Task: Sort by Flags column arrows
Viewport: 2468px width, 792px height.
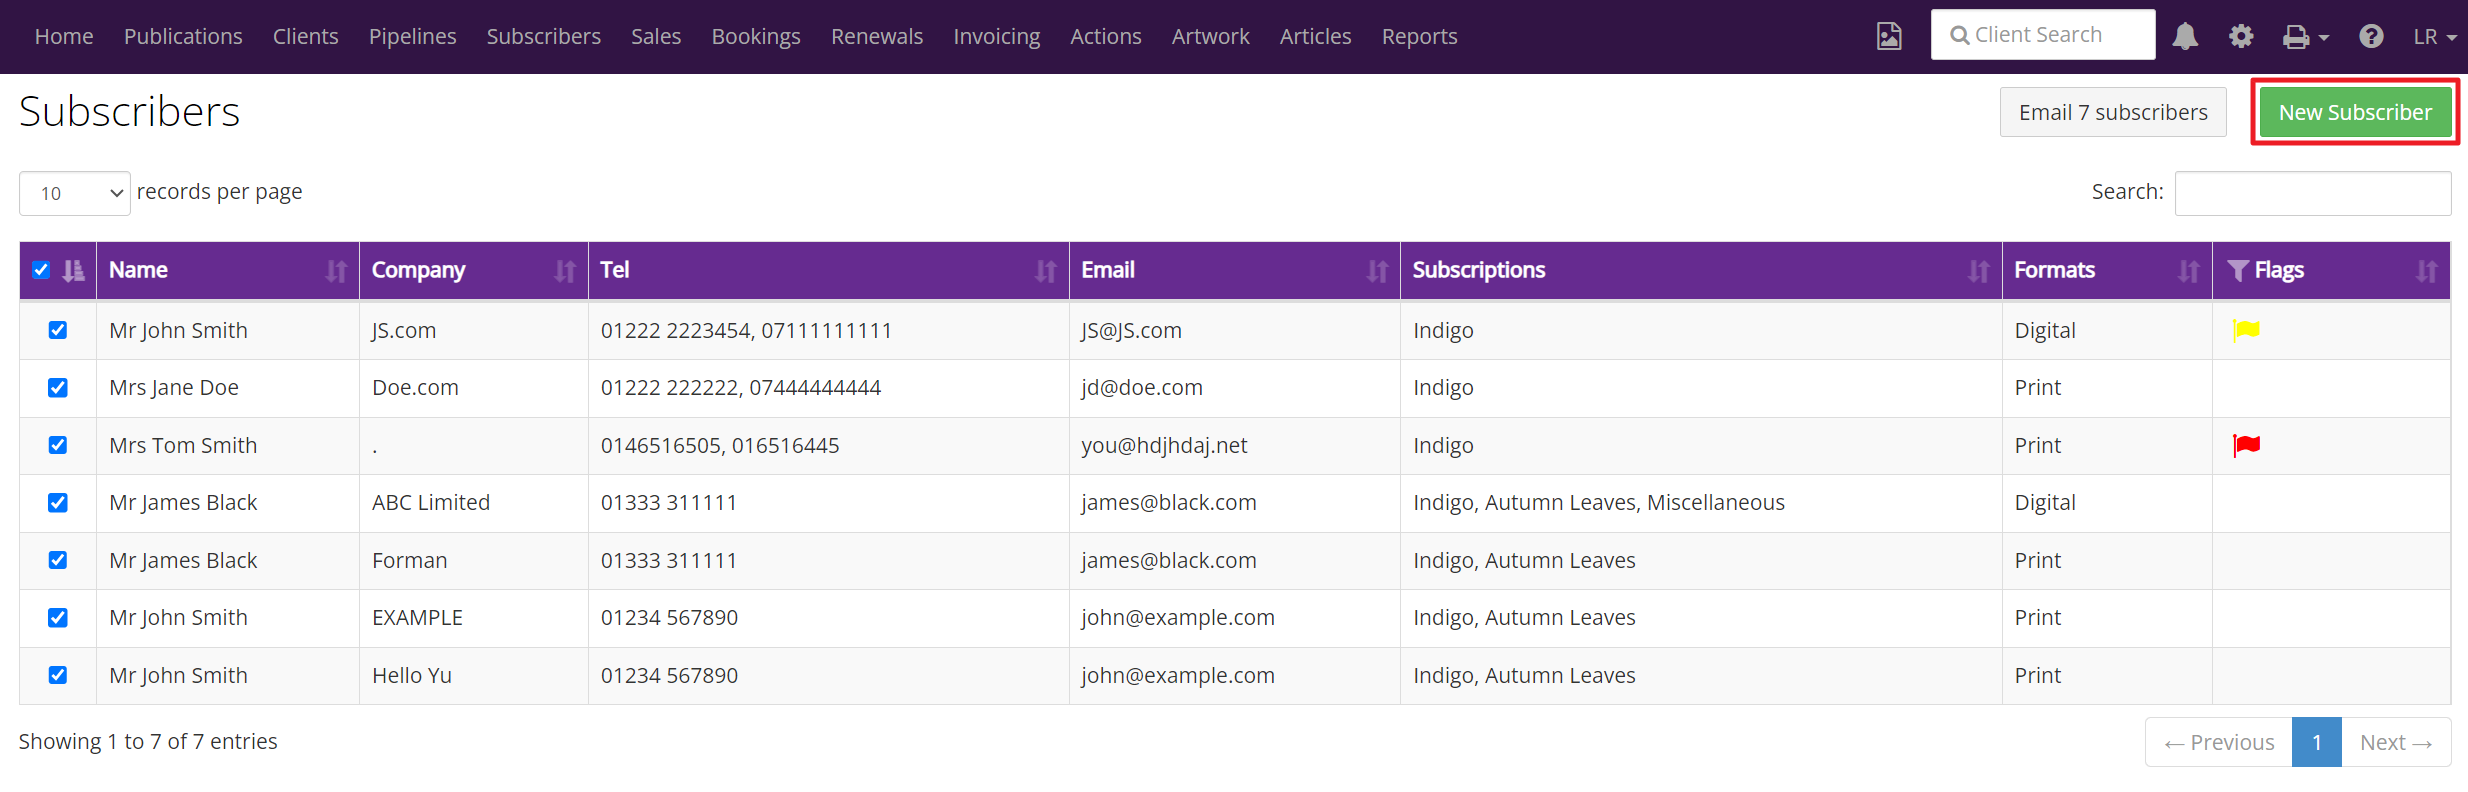Action: coord(2427,271)
